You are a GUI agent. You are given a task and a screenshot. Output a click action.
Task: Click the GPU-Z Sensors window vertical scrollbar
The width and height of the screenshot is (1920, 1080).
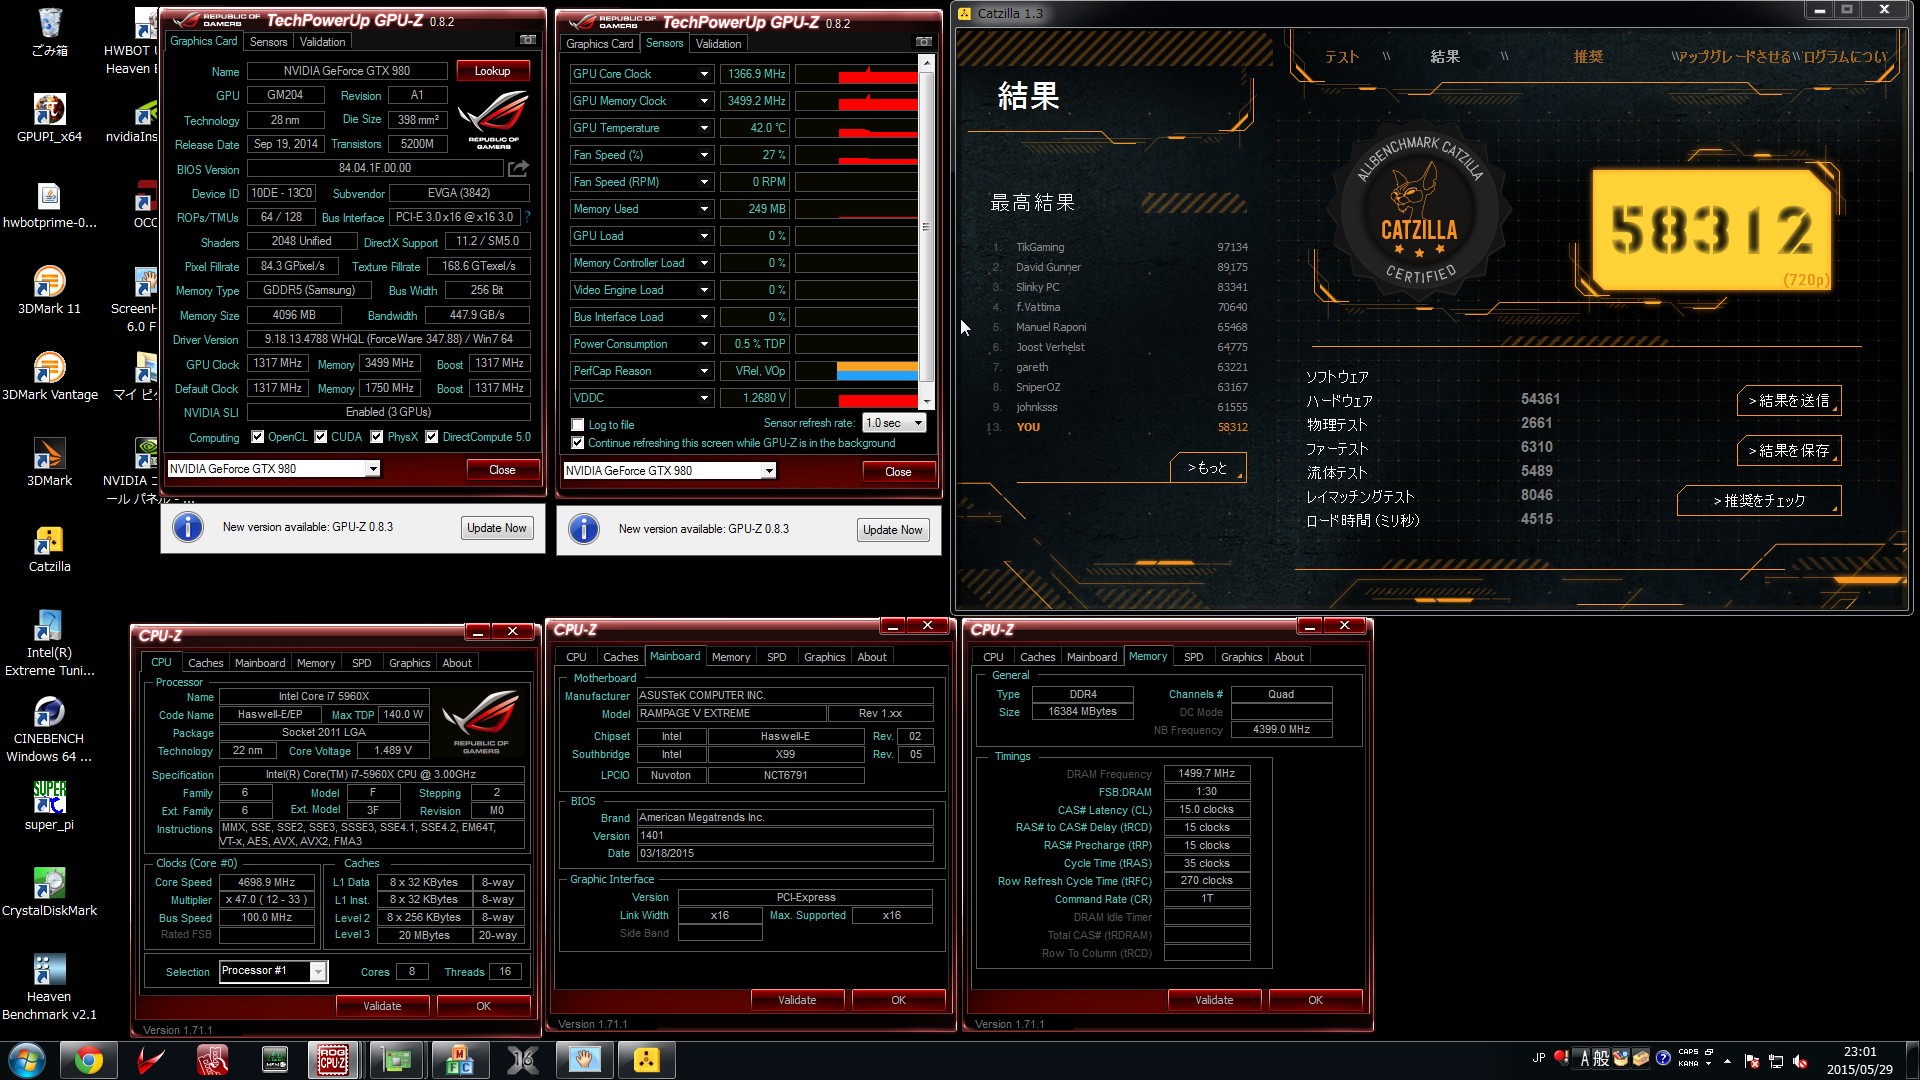coord(926,231)
